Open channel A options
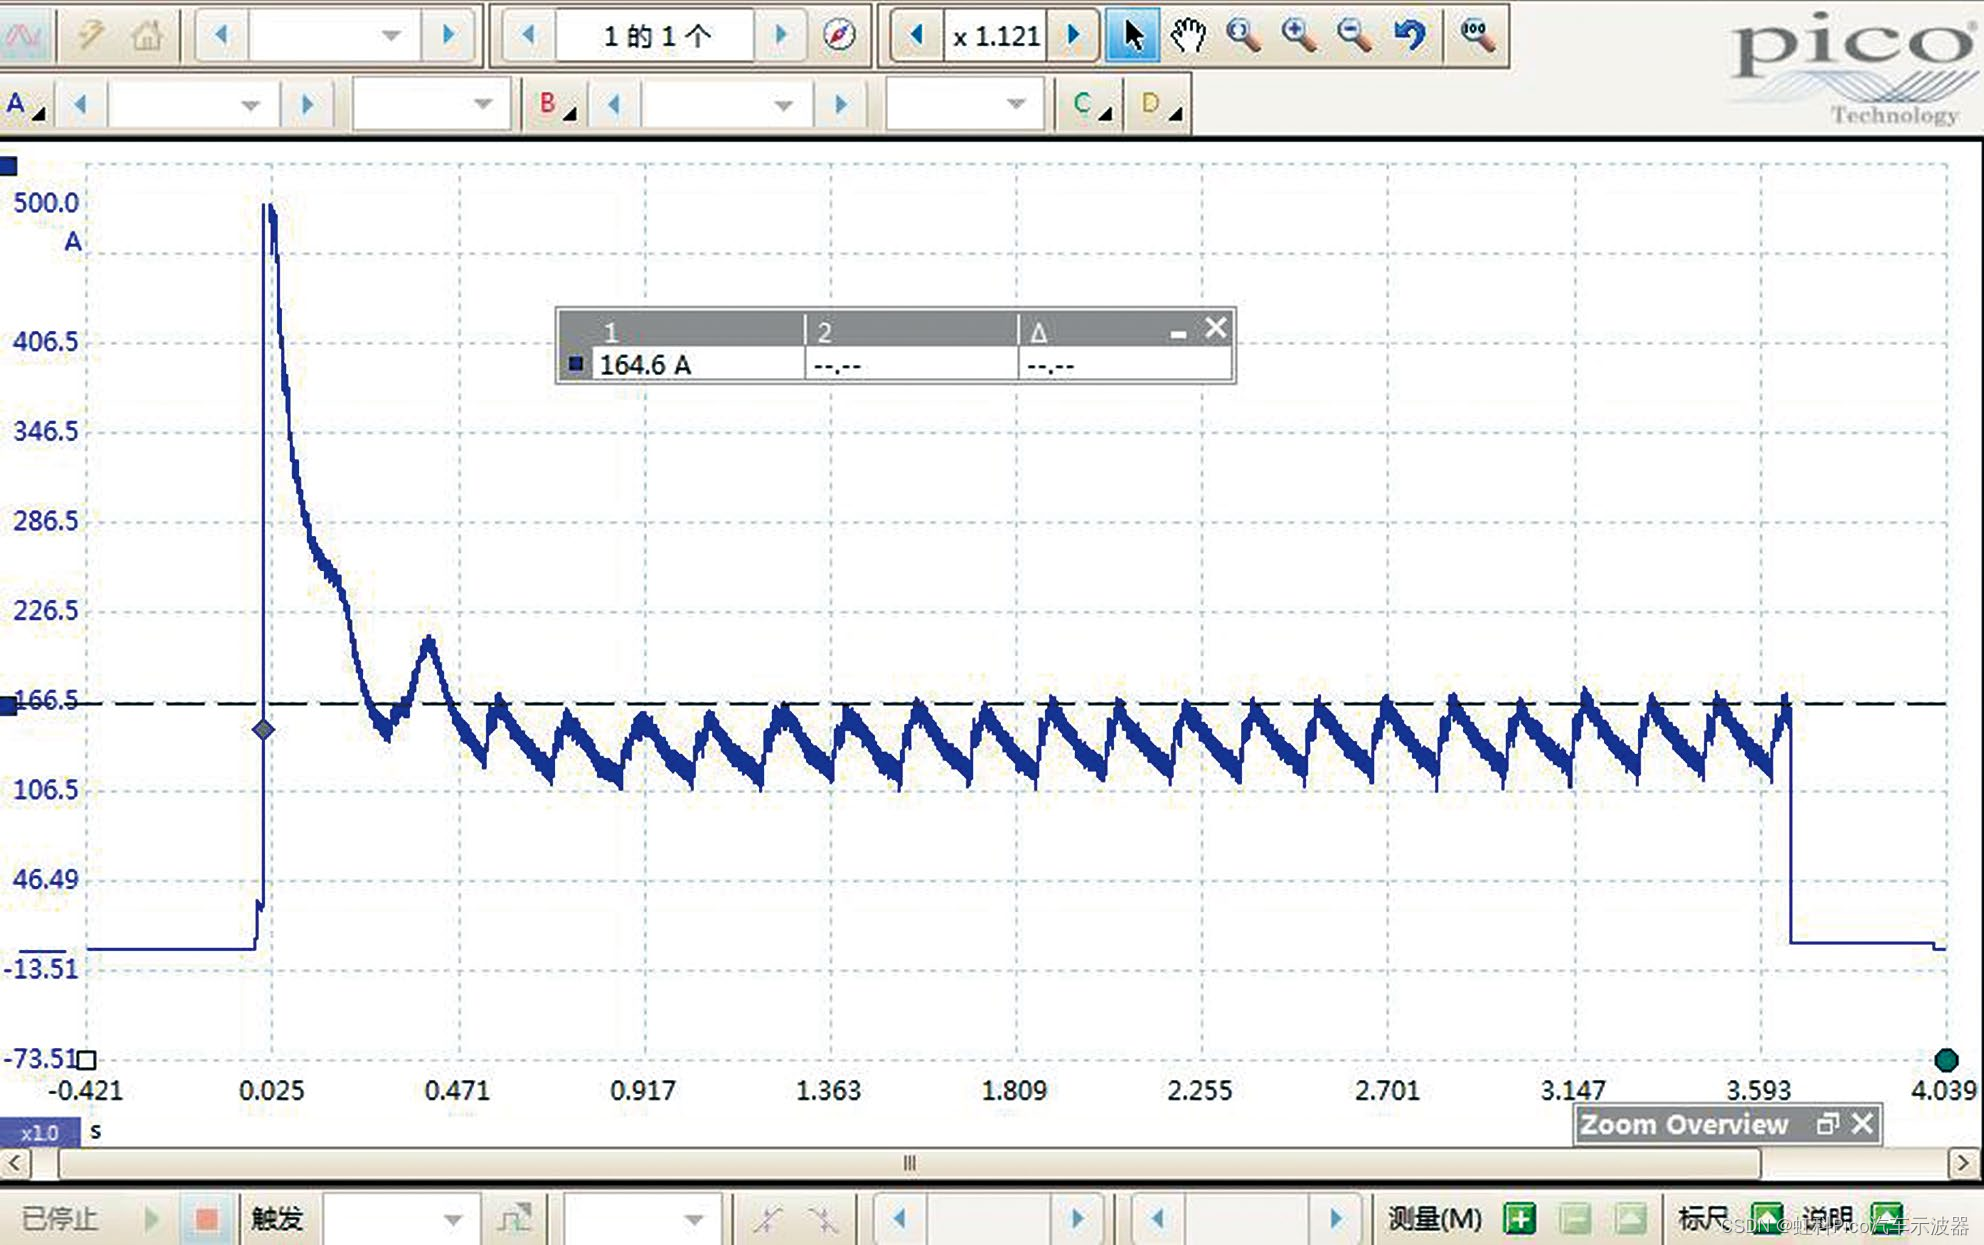The width and height of the screenshot is (1984, 1245). click(x=24, y=104)
